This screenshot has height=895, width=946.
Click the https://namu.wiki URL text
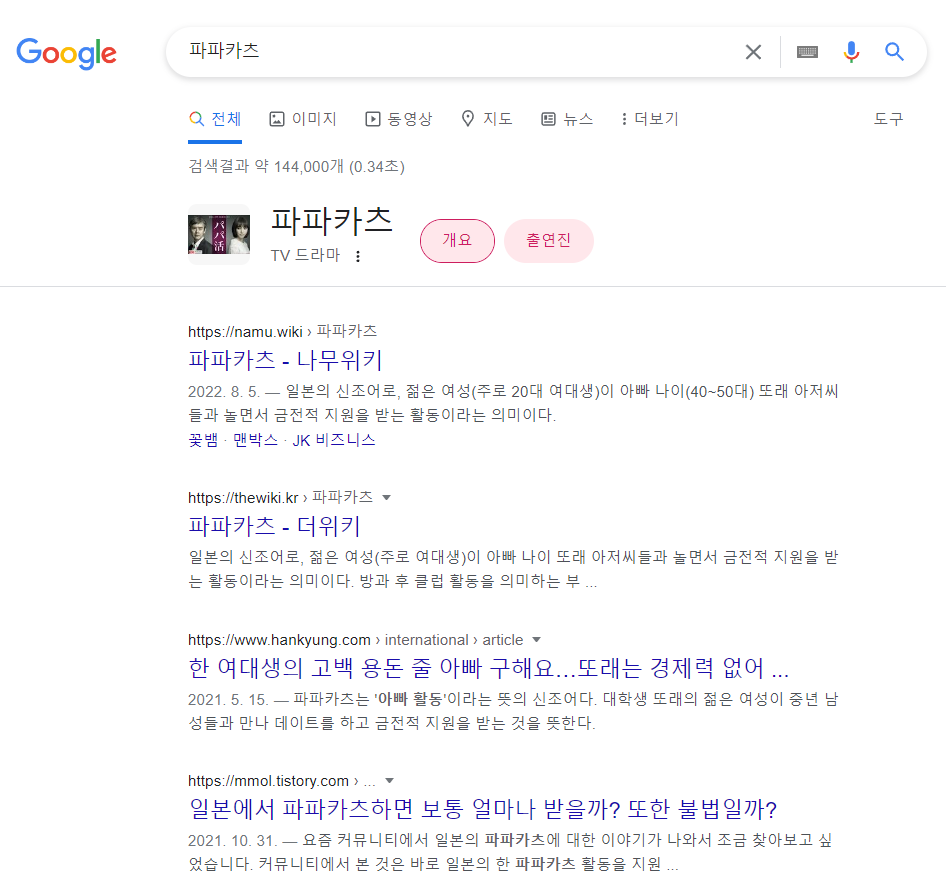(x=245, y=332)
